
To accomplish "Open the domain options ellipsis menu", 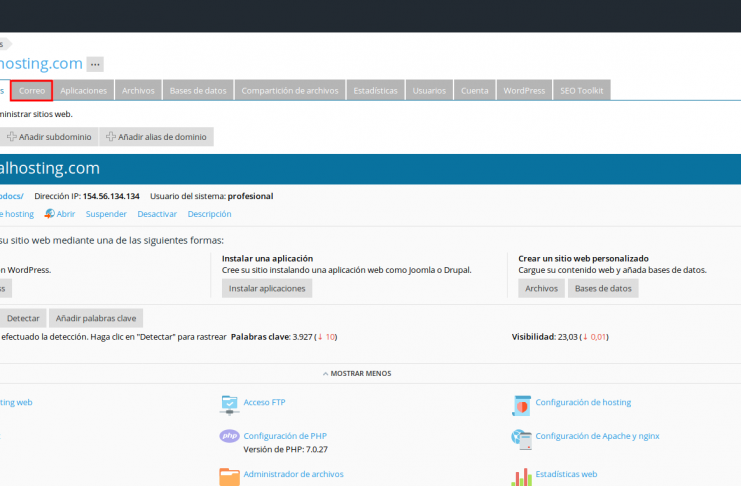I will coord(95,64).
